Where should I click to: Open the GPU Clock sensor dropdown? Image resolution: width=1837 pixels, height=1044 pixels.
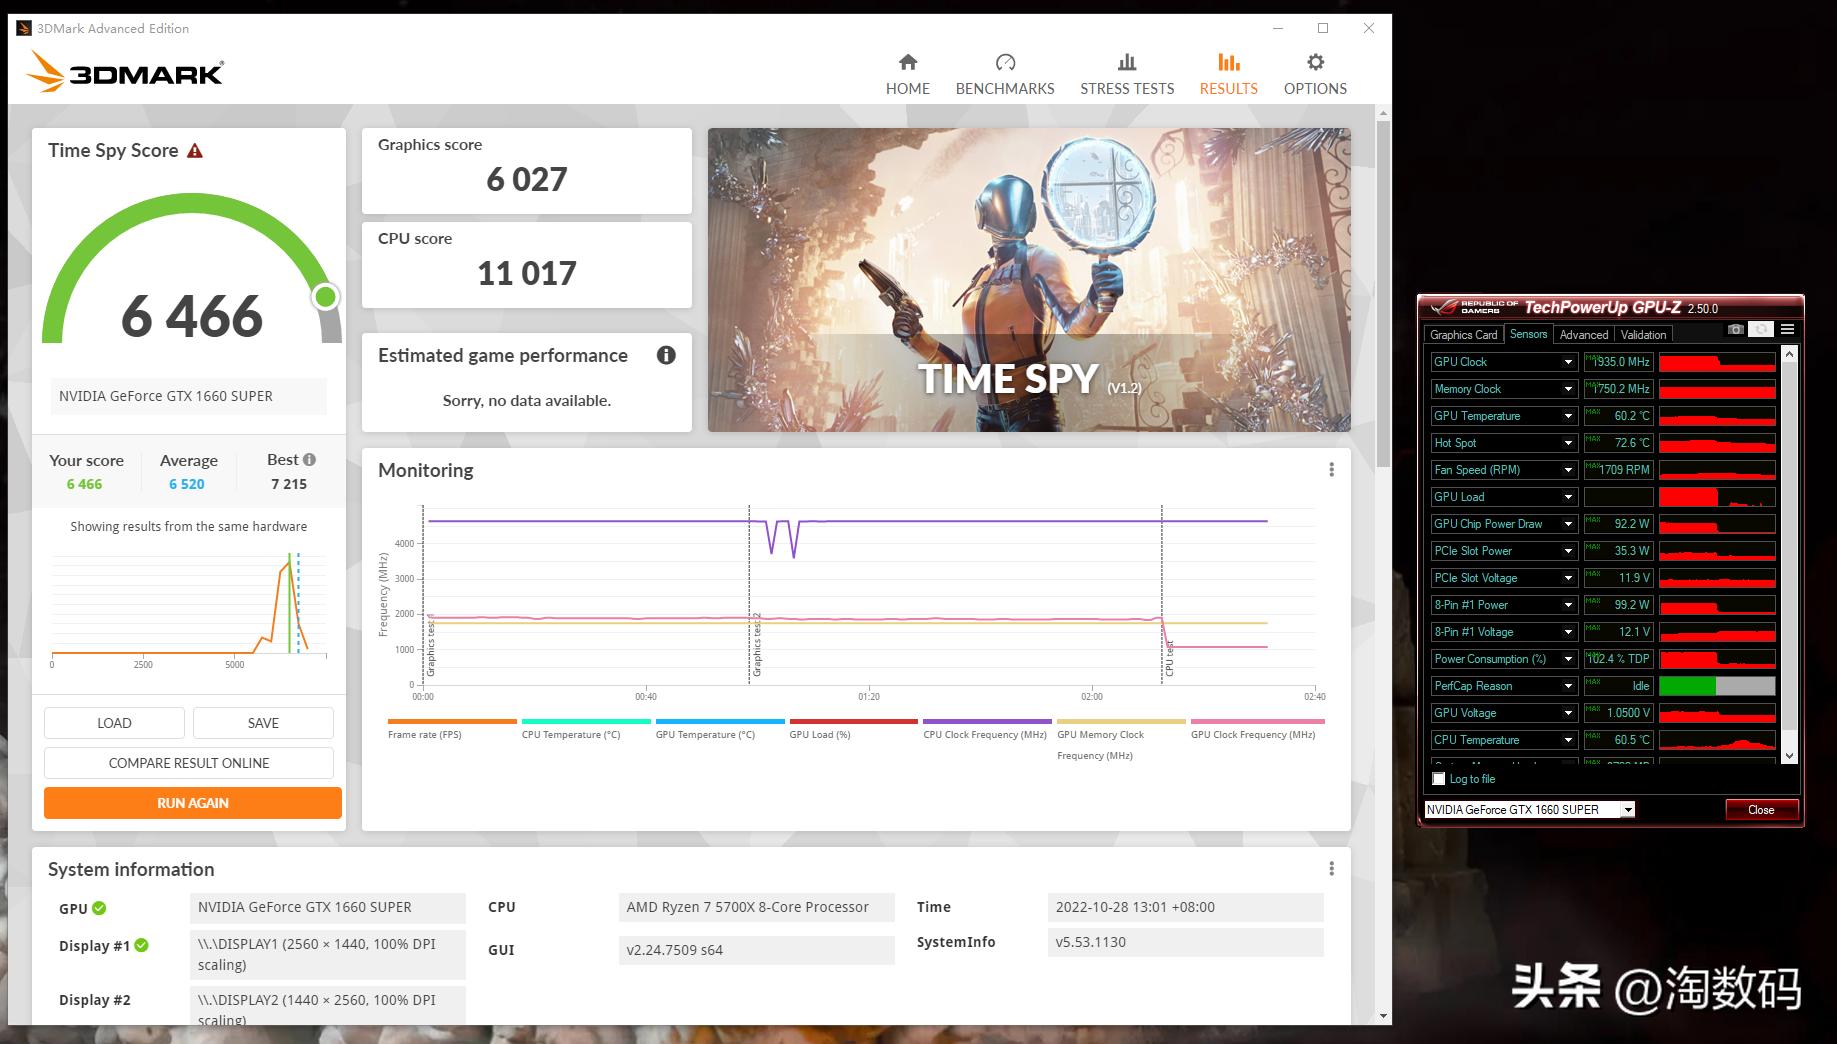[x=1569, y=361]
